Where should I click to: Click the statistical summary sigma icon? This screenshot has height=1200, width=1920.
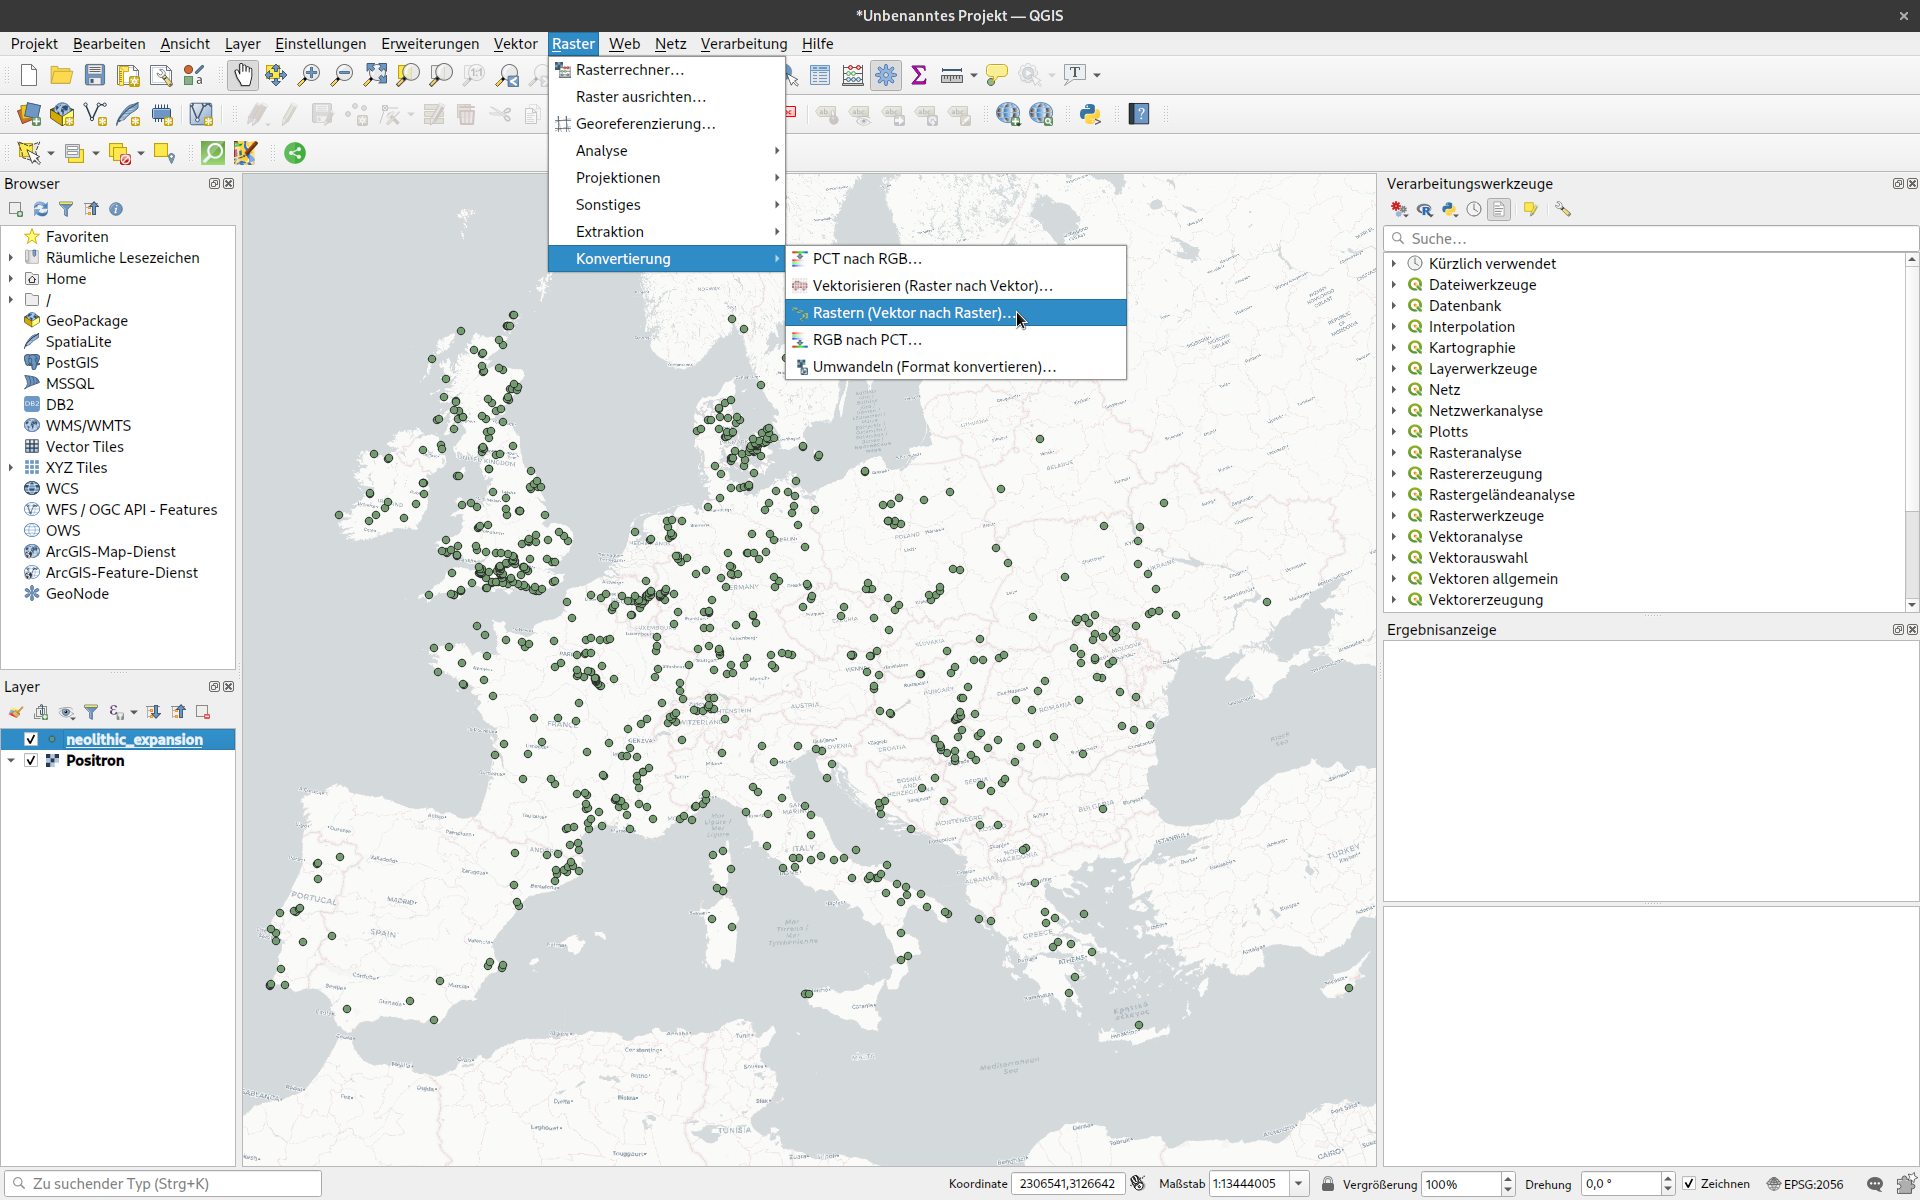point(919,75)
